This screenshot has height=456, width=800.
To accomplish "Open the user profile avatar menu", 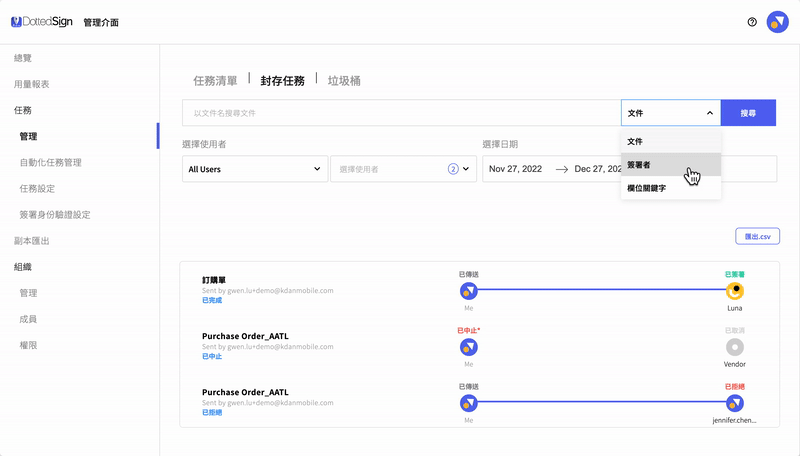I will pyautogui.click(x=777, y=22).
